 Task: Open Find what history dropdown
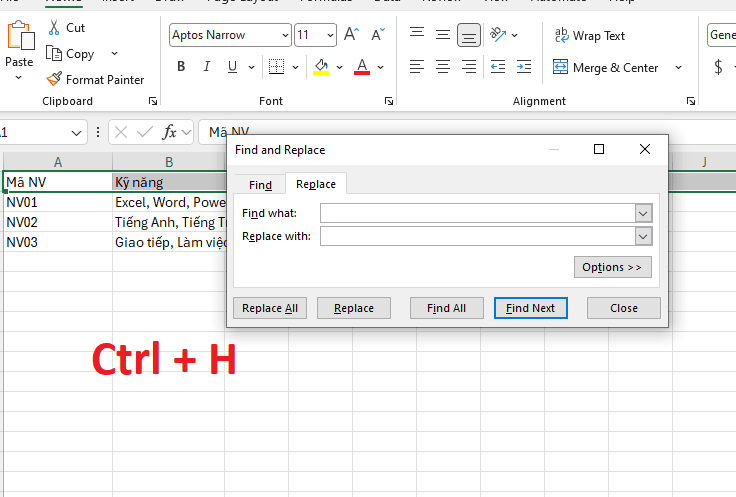[643, 214]
